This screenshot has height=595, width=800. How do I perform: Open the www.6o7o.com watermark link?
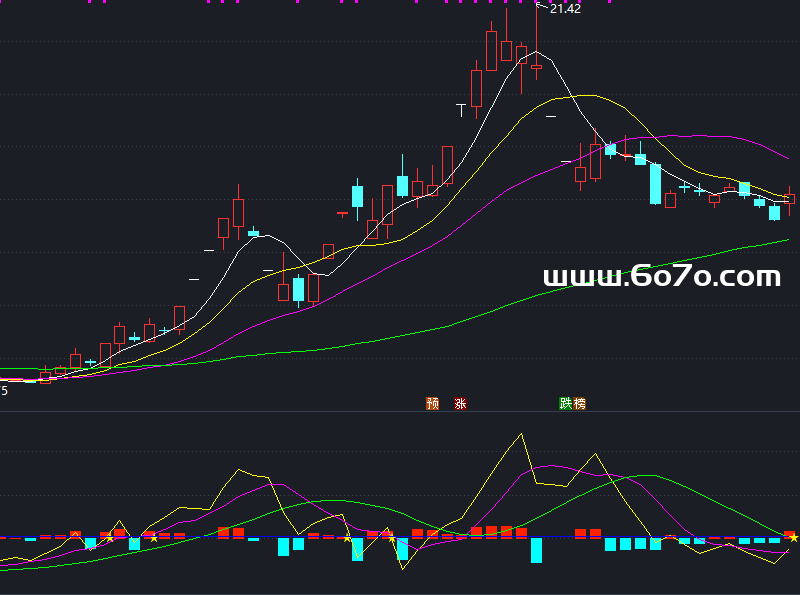(661, 277)
